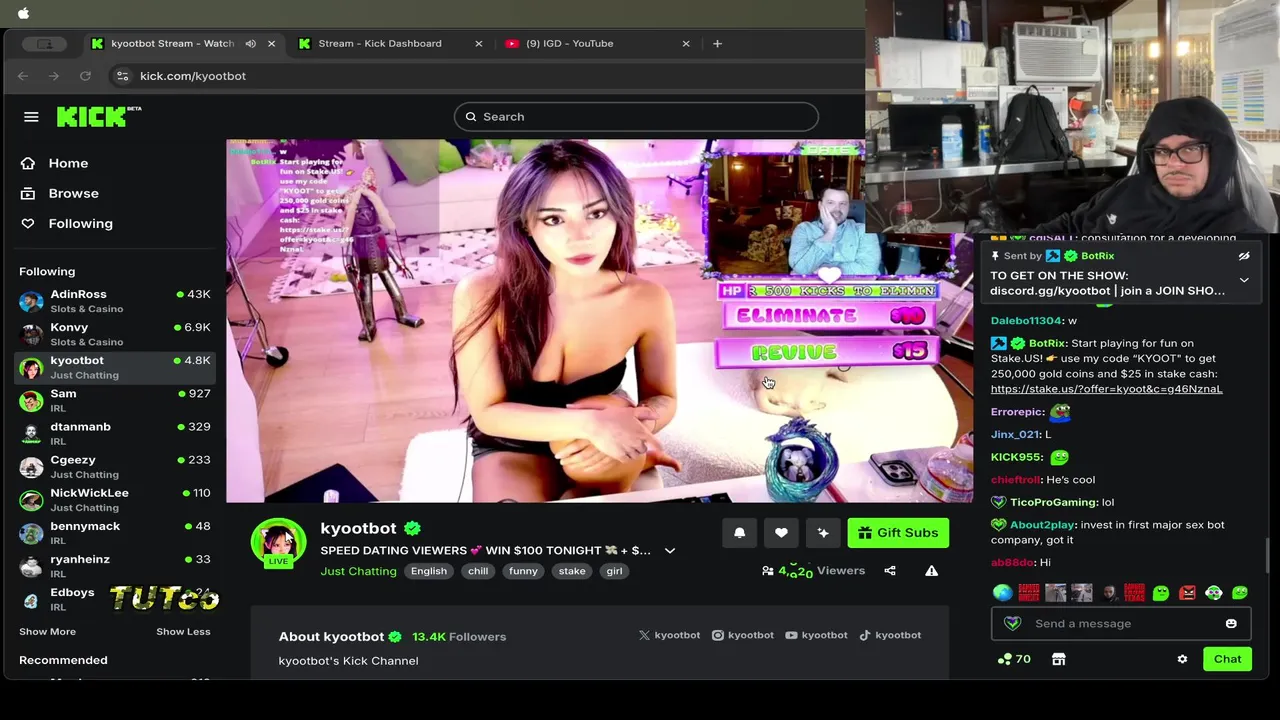Screen dimensions: 1280x720
Task: Click the stream video player
Action: [599, 321]
